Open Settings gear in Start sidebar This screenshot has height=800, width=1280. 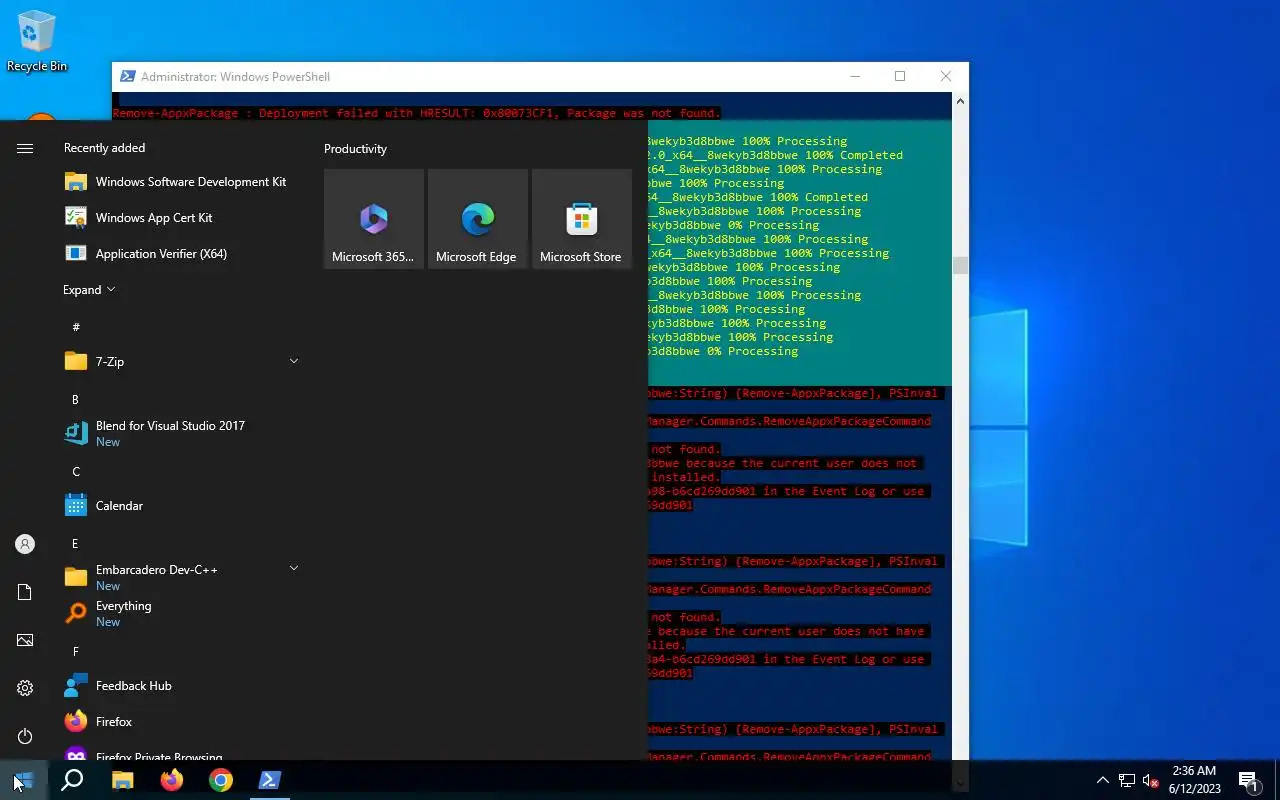pyautogui.click(x=25, y=688)
